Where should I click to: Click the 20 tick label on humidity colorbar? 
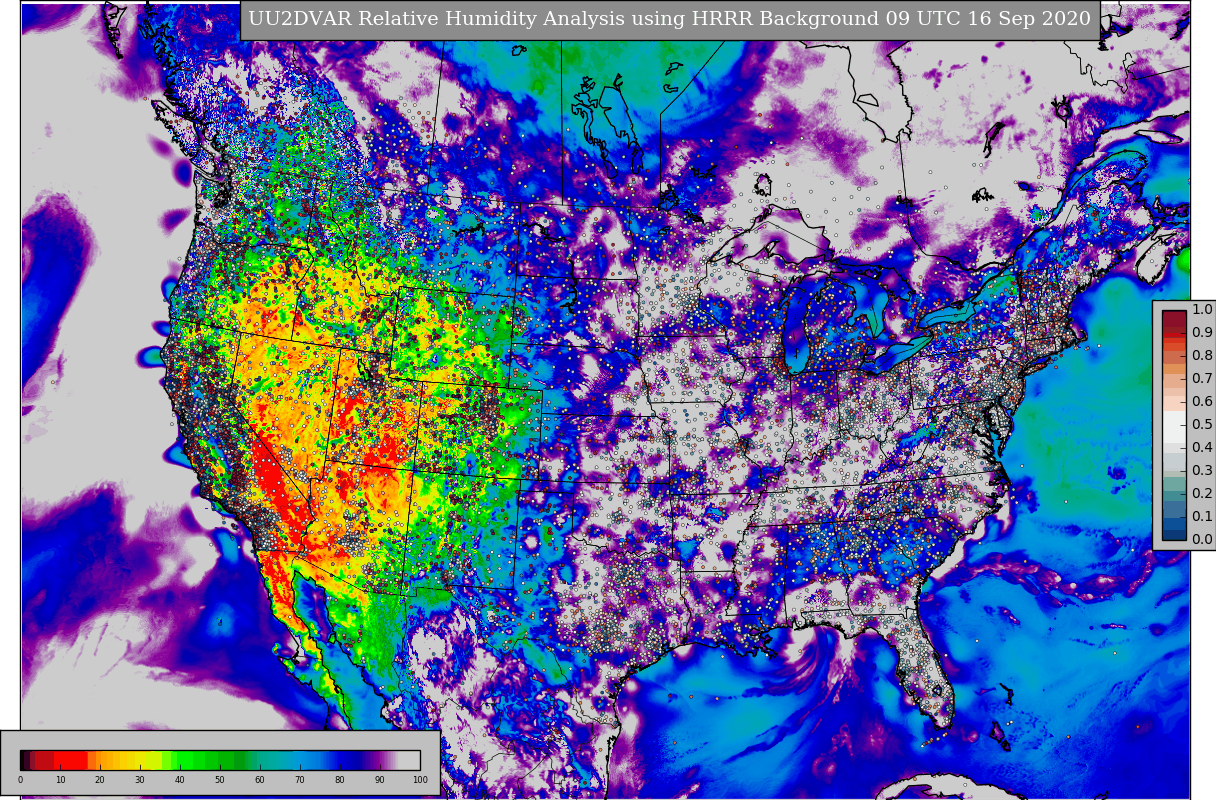(x=100, y=780)
